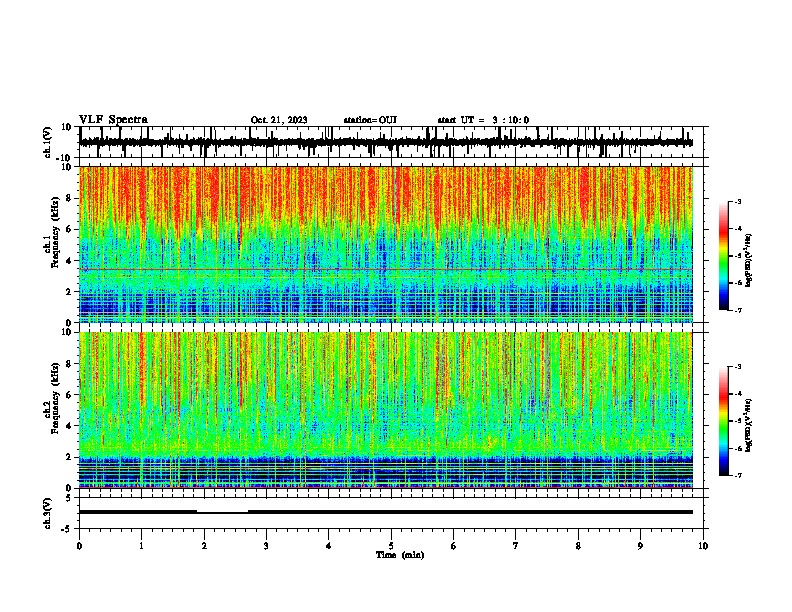Click the "6" kHz tick on ch.2 spectrogram
The height and width of the screenshot is (612, 792).
point(69,395)
